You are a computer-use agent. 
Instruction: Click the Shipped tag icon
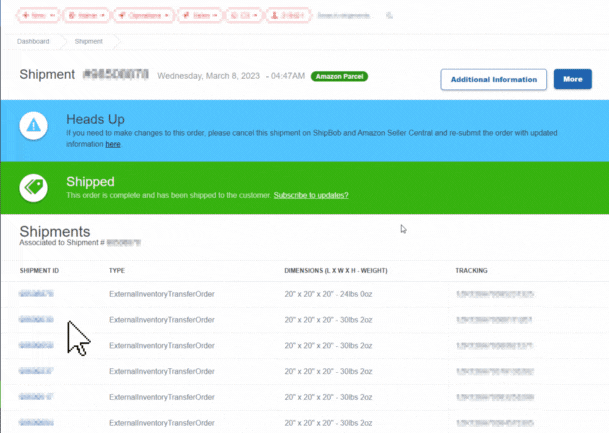coord(35,186)
